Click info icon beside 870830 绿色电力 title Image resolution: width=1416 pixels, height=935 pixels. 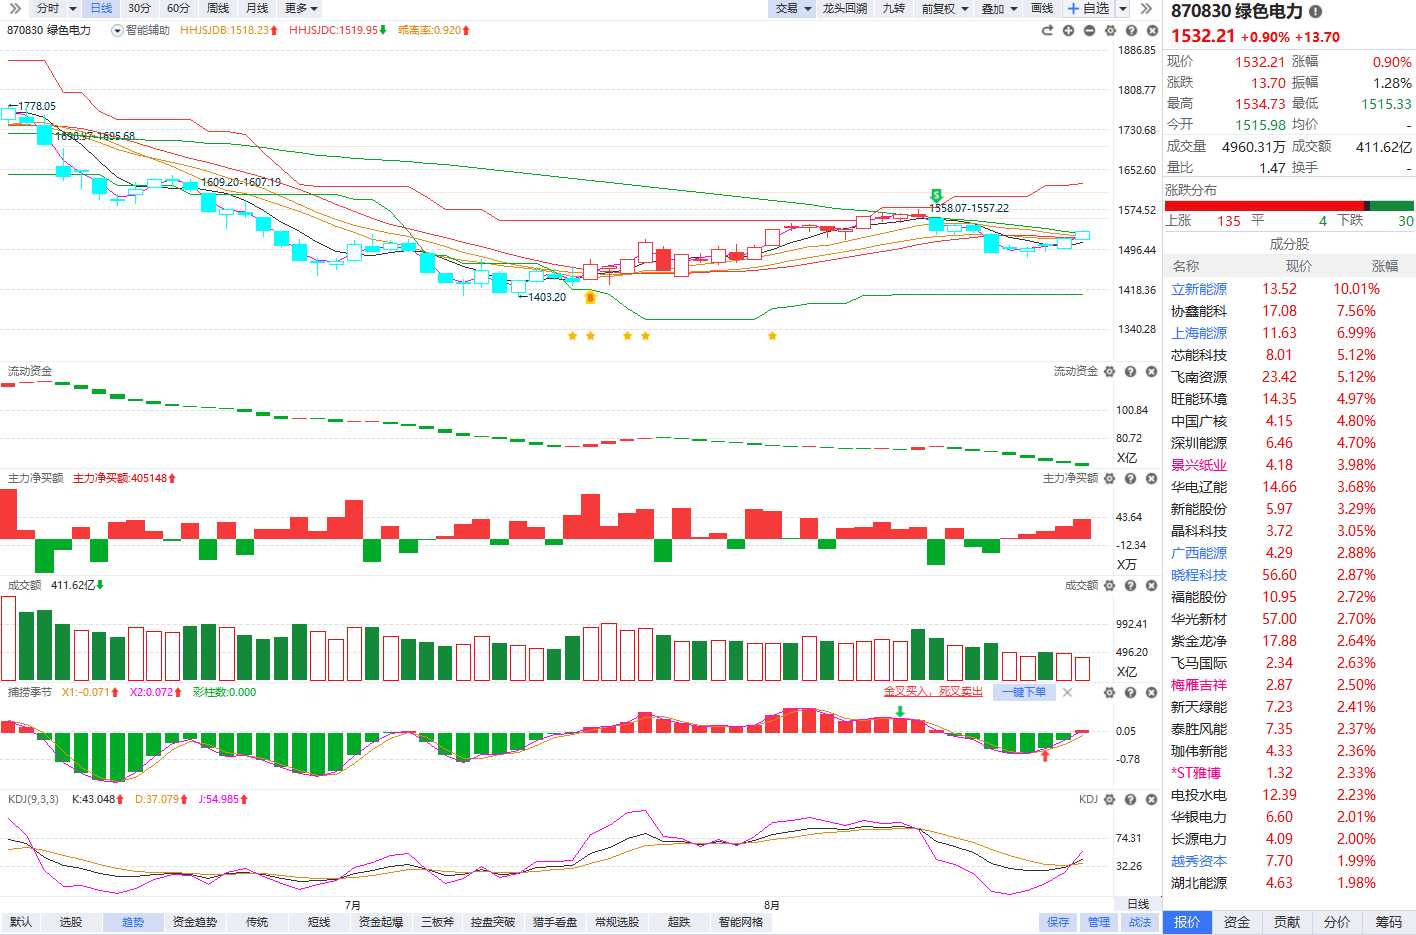coord(1315,11)
